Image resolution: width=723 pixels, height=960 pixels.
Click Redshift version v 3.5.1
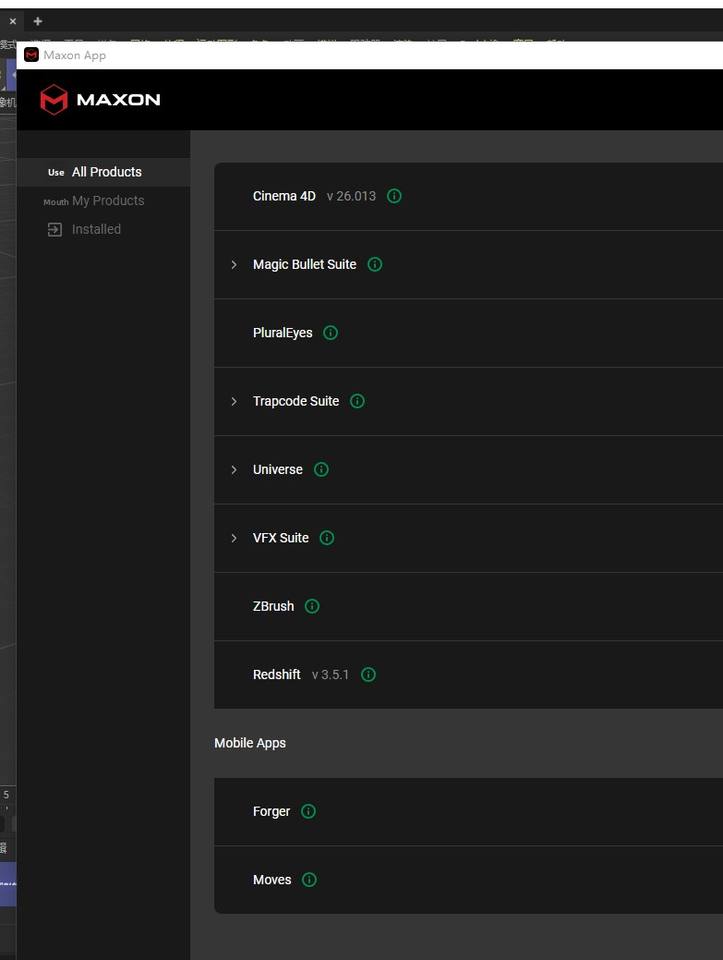coord(331,675)
